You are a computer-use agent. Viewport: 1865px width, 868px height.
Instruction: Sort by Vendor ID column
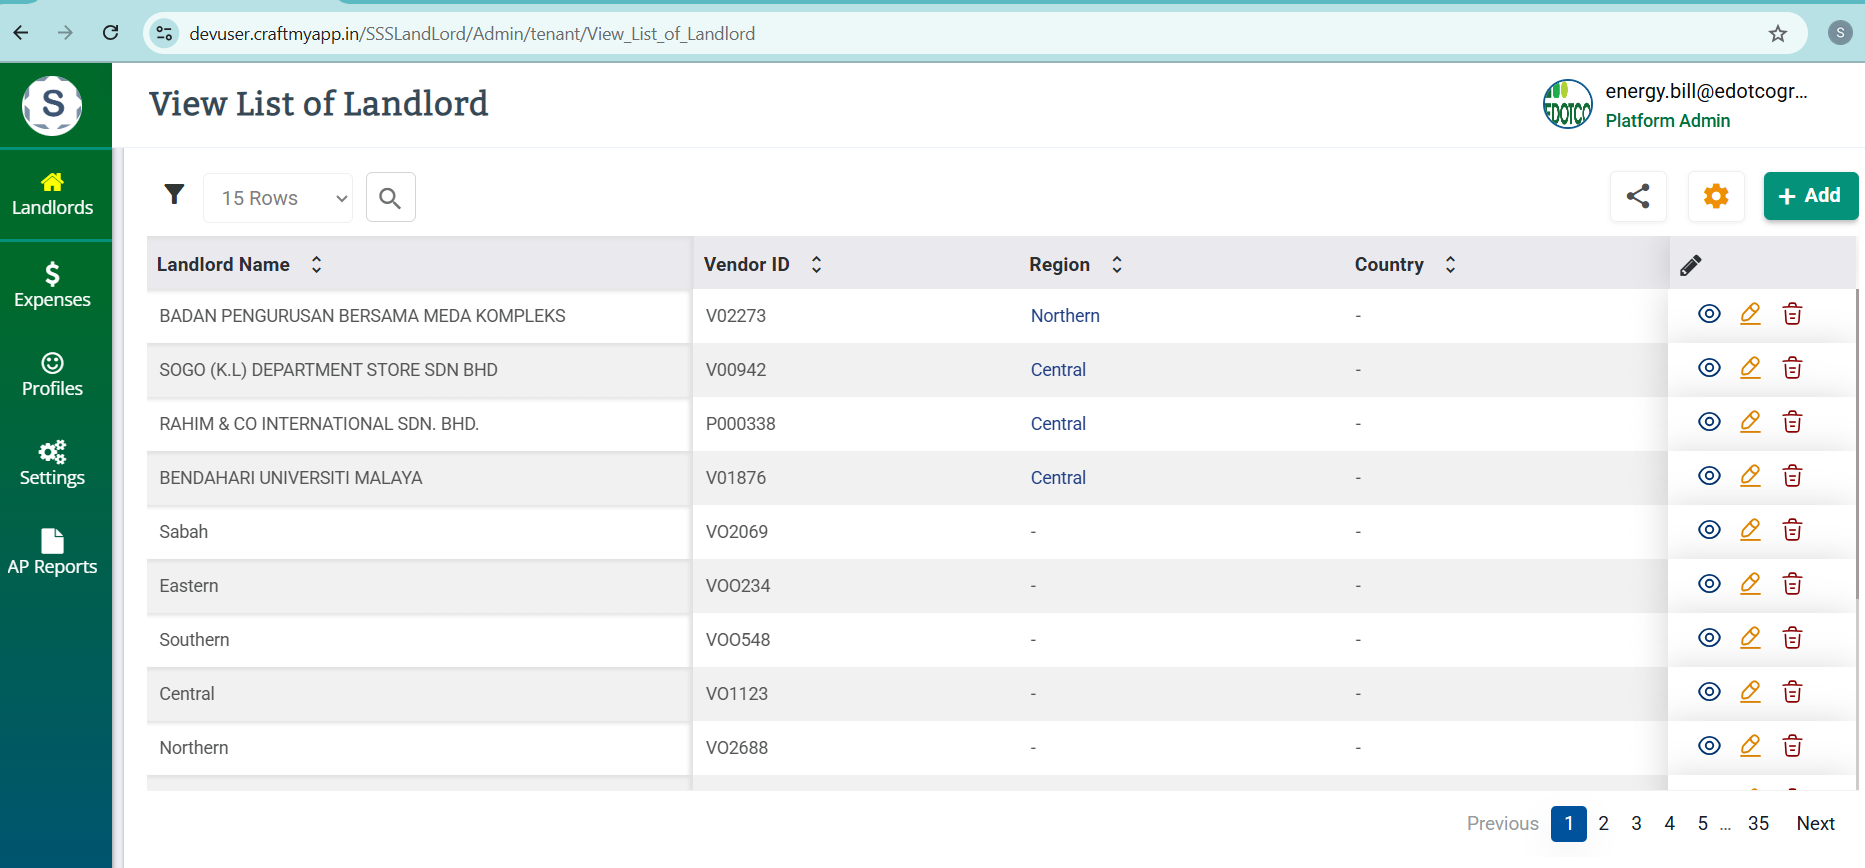click(817, 265)
